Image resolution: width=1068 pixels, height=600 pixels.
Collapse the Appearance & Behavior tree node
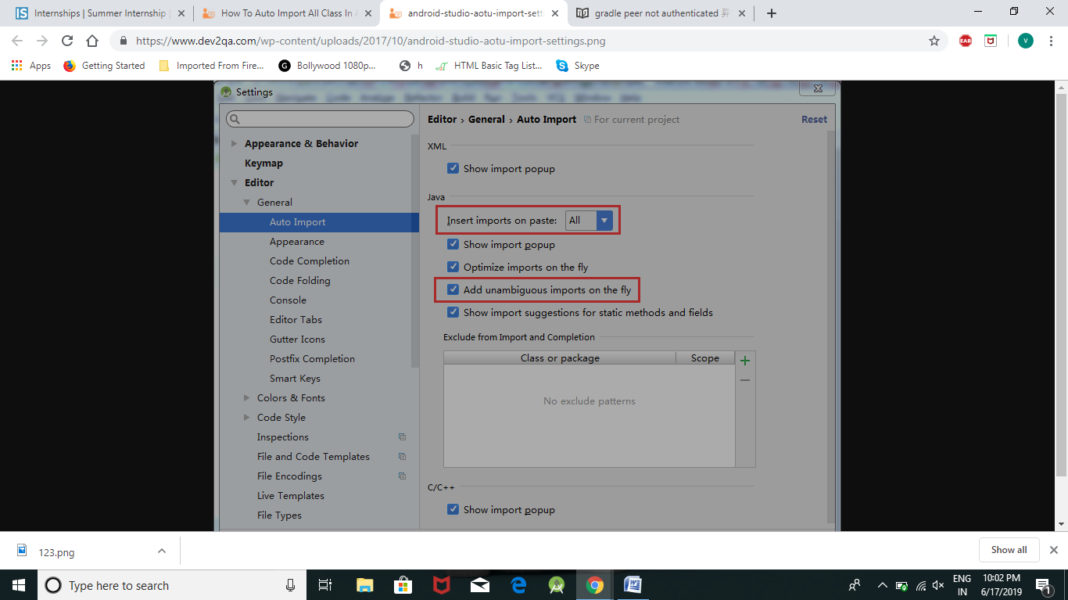click(232, 143)
